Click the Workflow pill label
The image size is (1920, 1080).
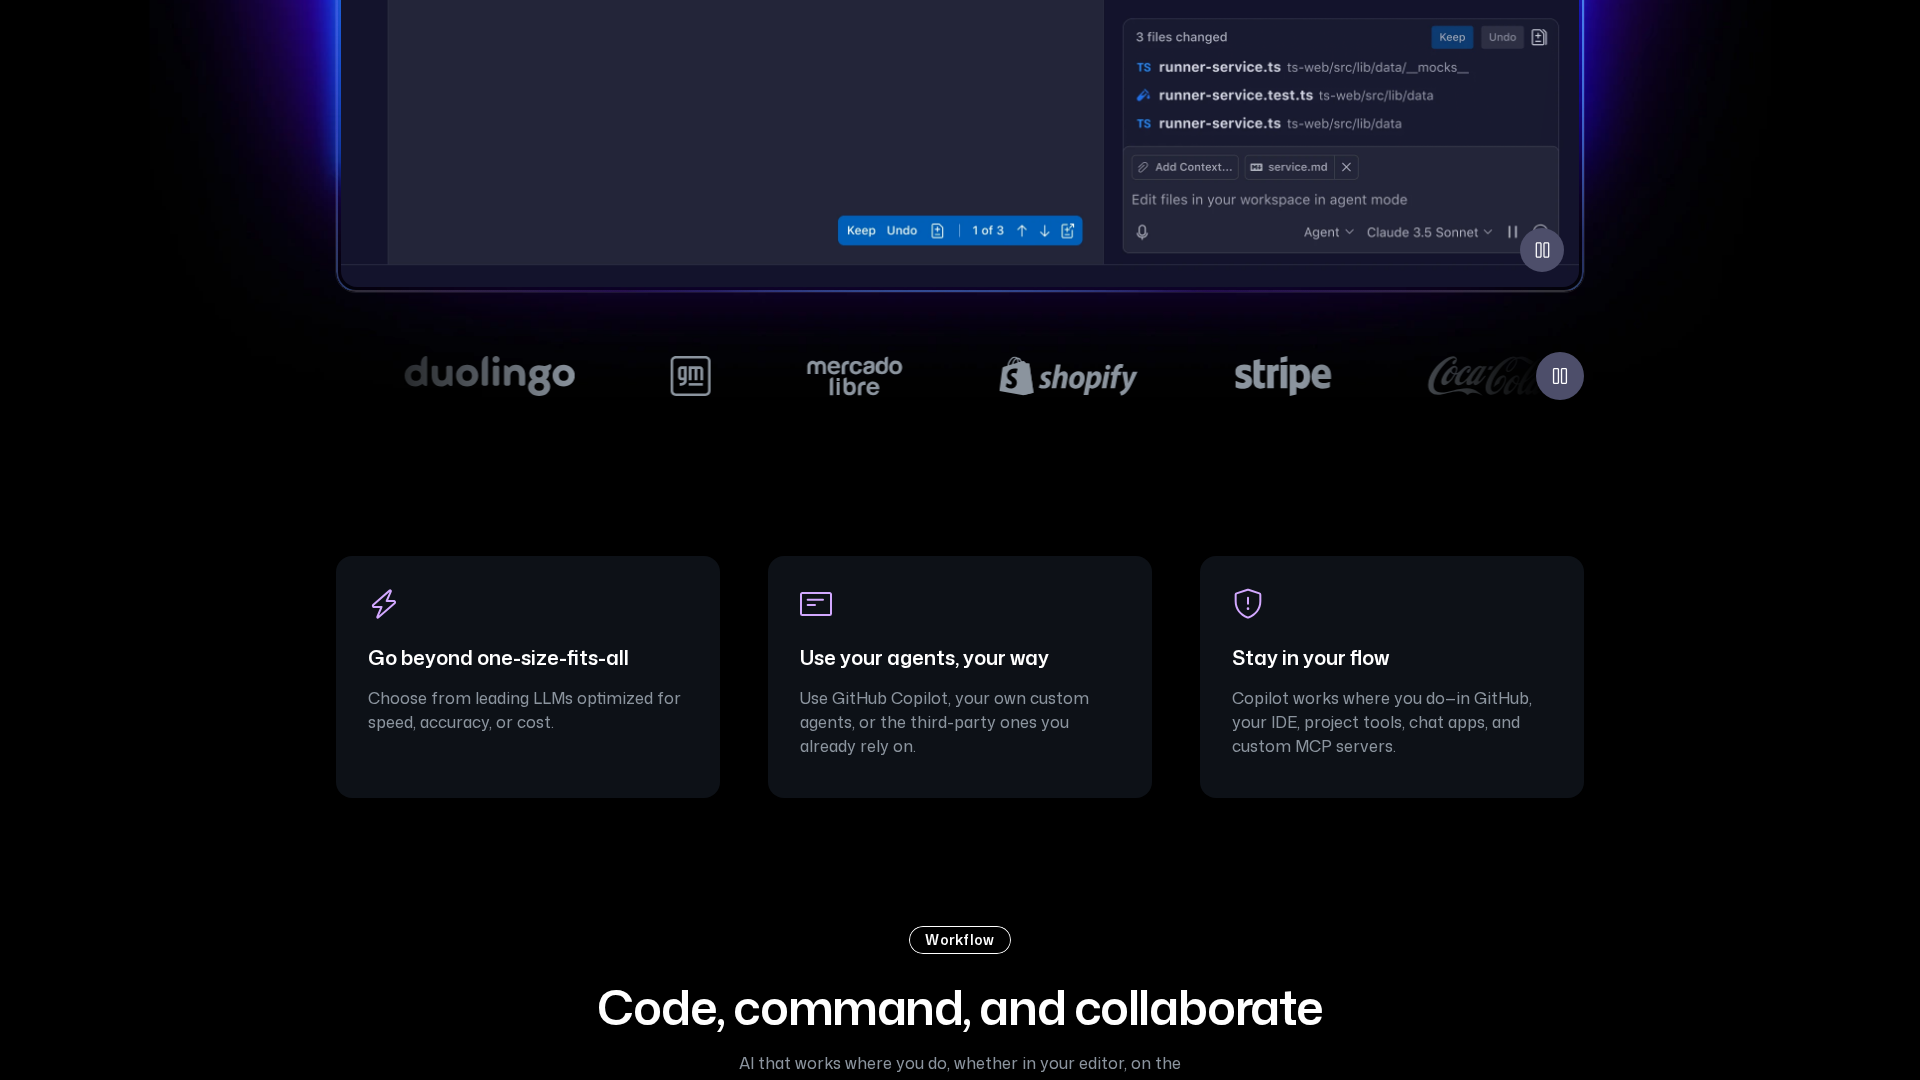pos(959,940)
